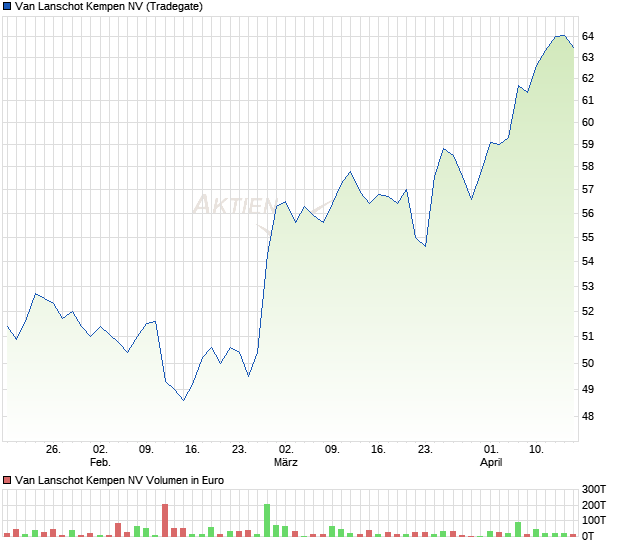The height and width of the screenshot is (546, 620).
Task: Click the chart title Van Lanschot Kempen NV (Tradegate)
Action: 109,6
